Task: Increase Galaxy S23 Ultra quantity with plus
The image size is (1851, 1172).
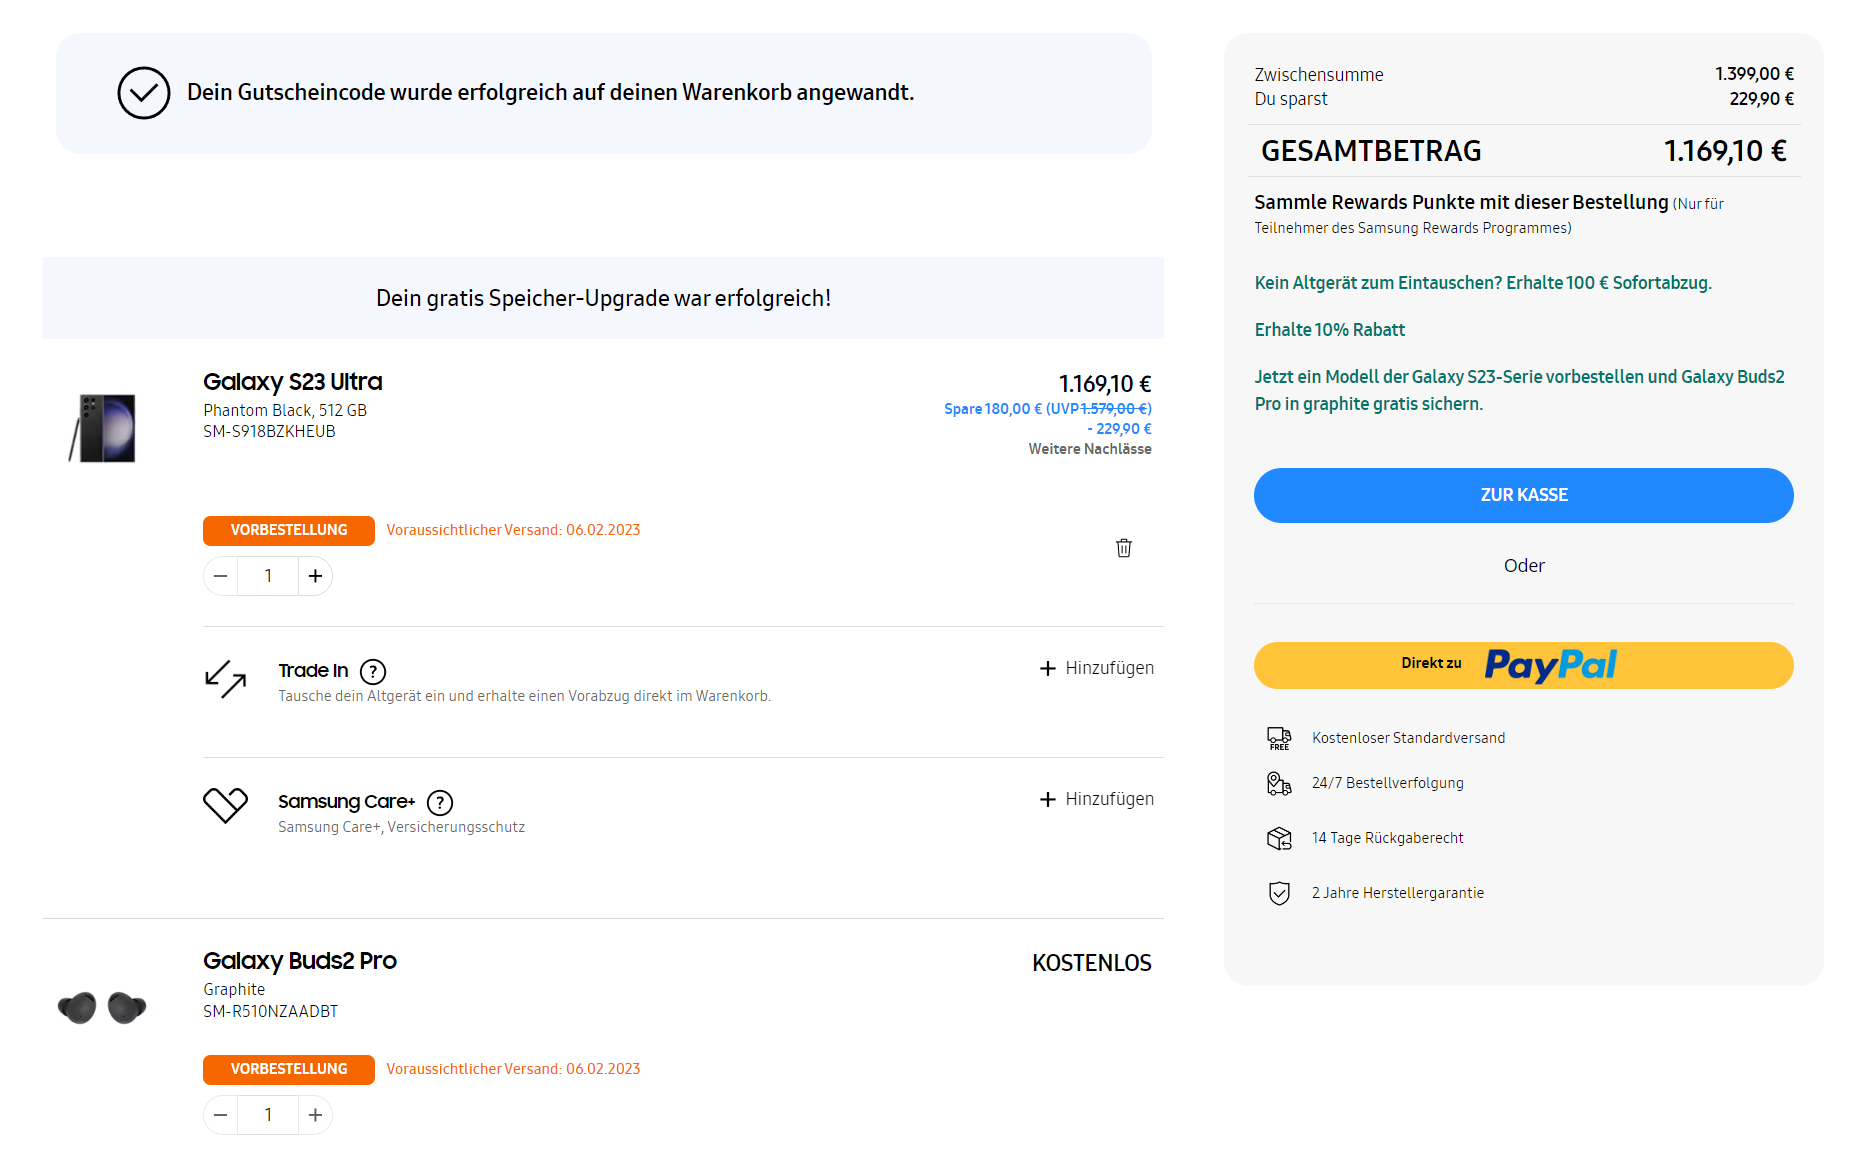Action: 315,576
